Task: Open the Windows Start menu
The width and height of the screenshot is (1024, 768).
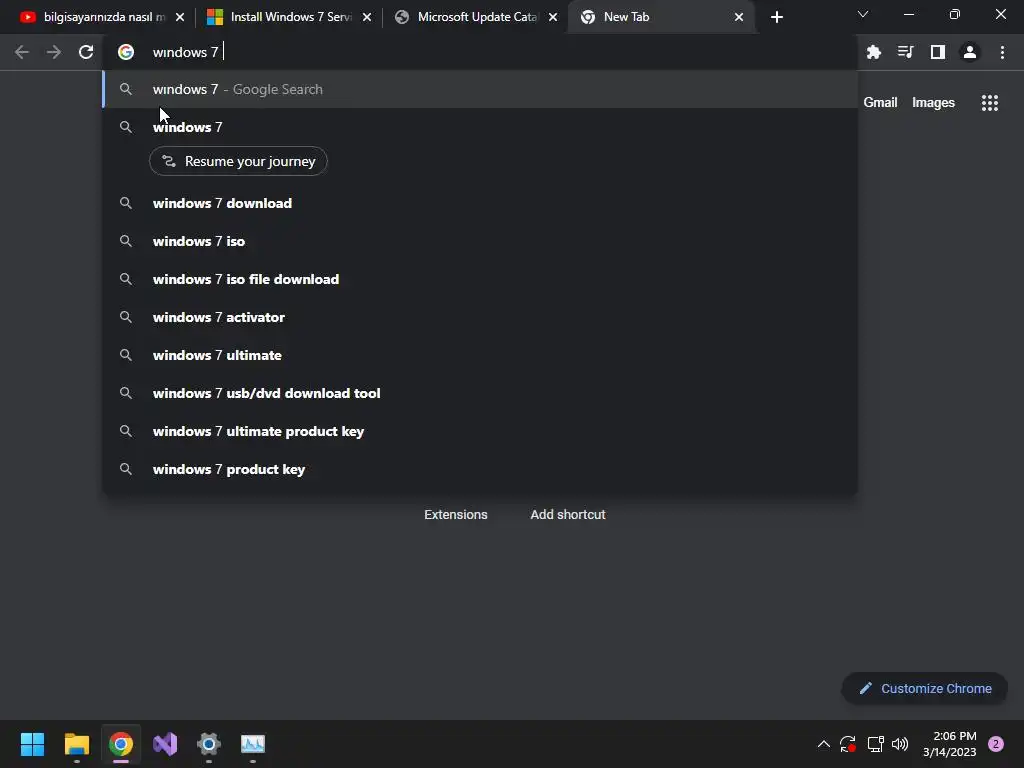Action: point(32,744)
